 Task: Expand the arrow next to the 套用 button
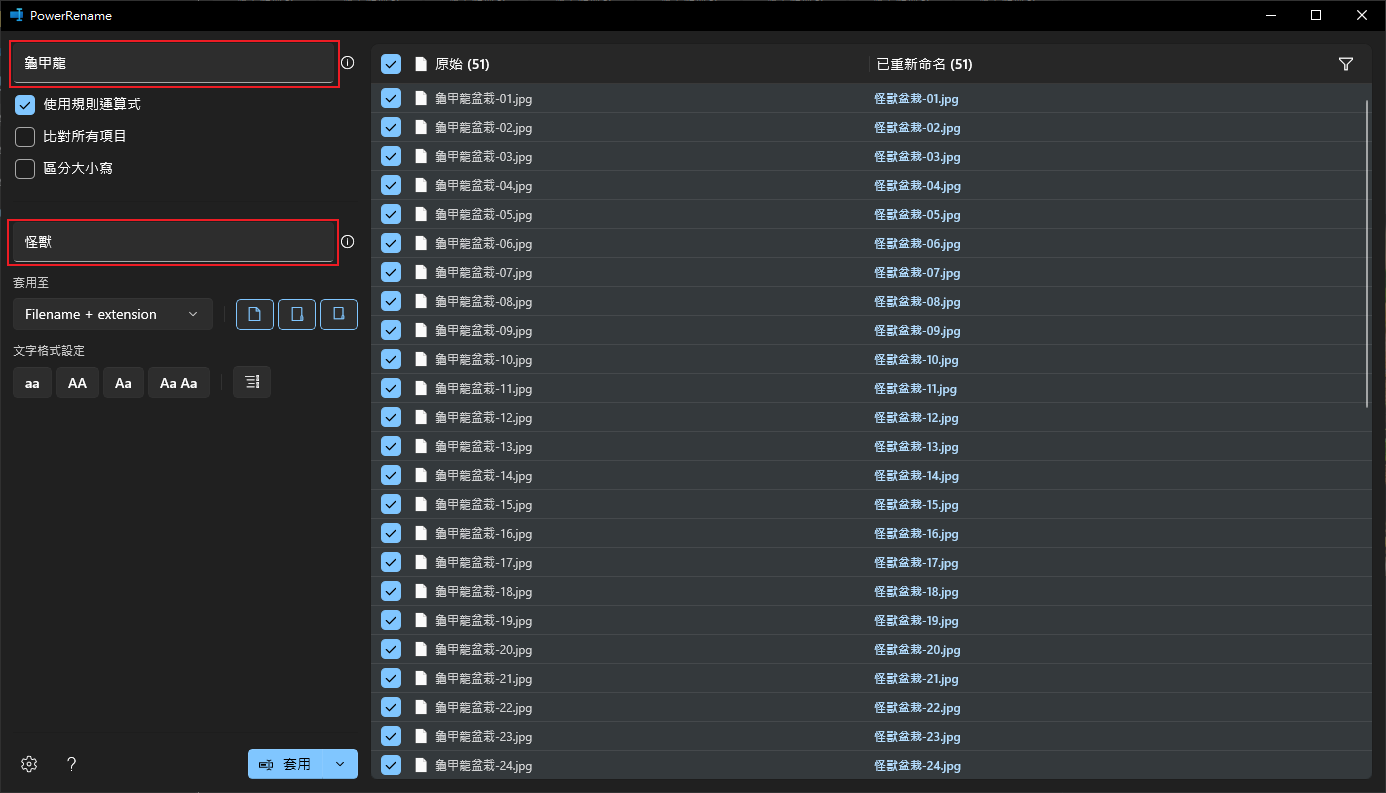341,764
